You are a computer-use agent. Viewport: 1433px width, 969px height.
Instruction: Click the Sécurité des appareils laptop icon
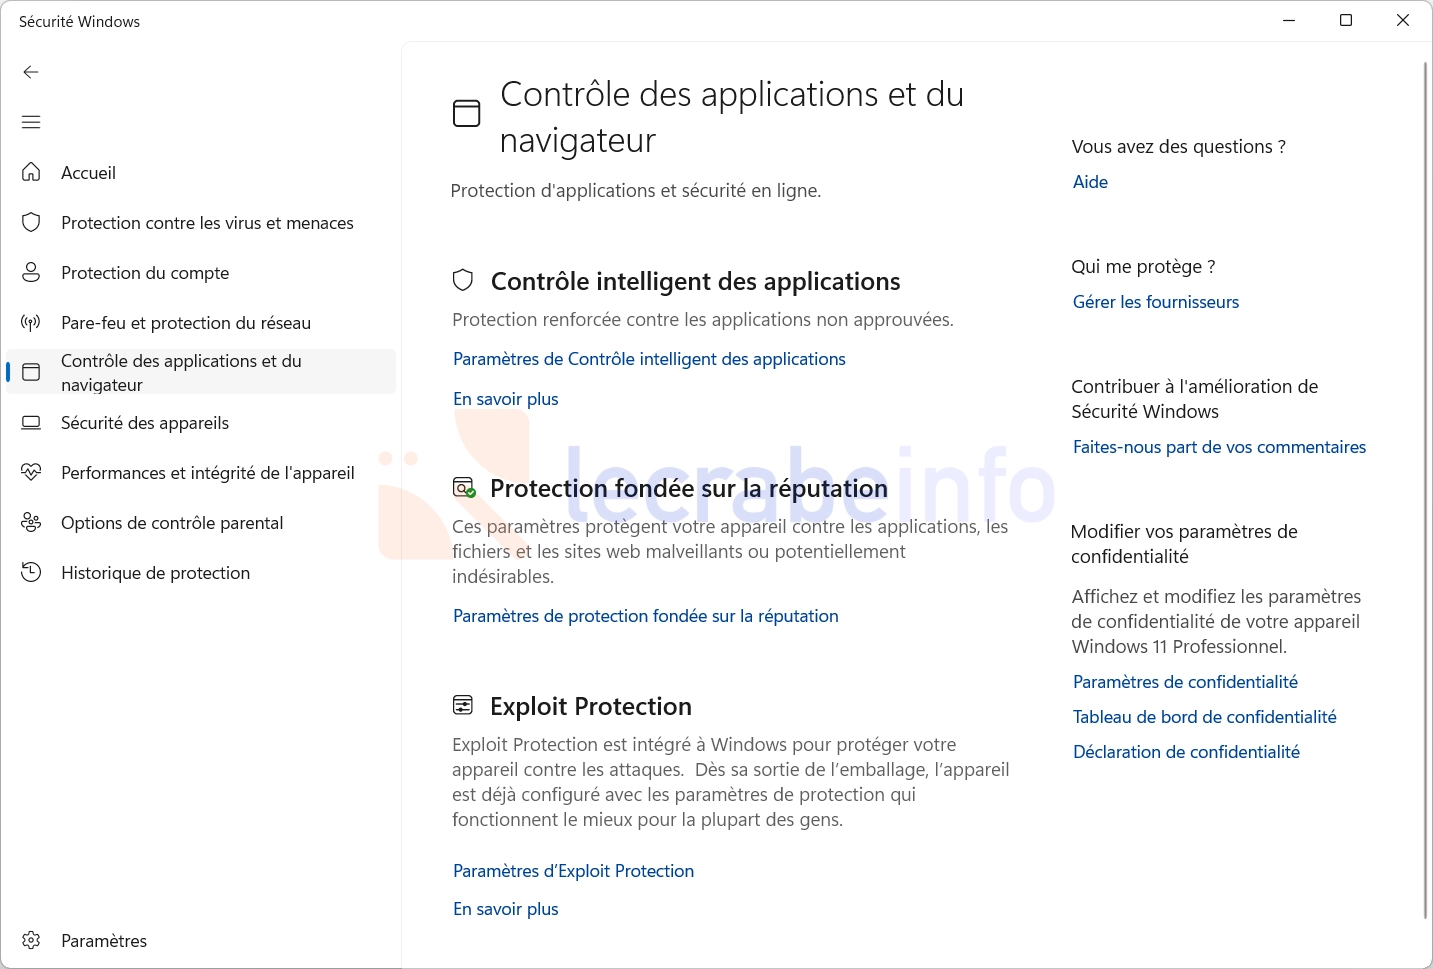[31, 422]
